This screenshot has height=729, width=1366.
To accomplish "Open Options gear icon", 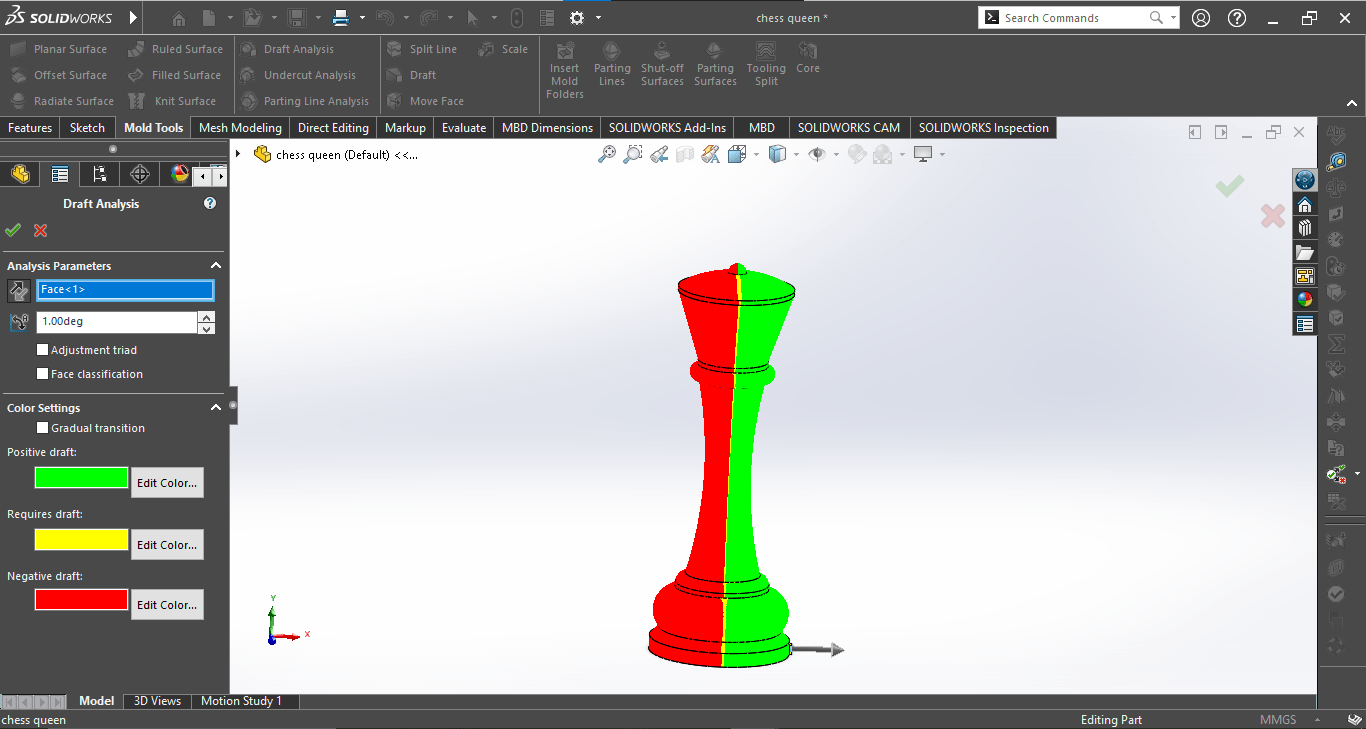I will click(577, 18).
